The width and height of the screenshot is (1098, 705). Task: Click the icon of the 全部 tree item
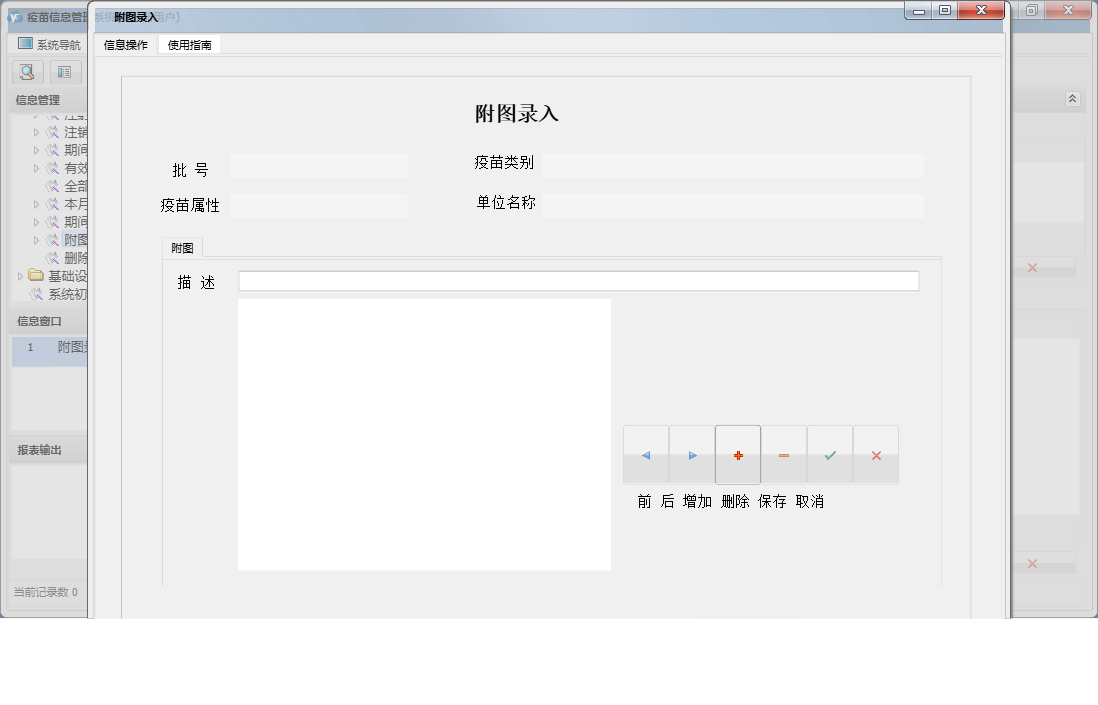(53, 186)
